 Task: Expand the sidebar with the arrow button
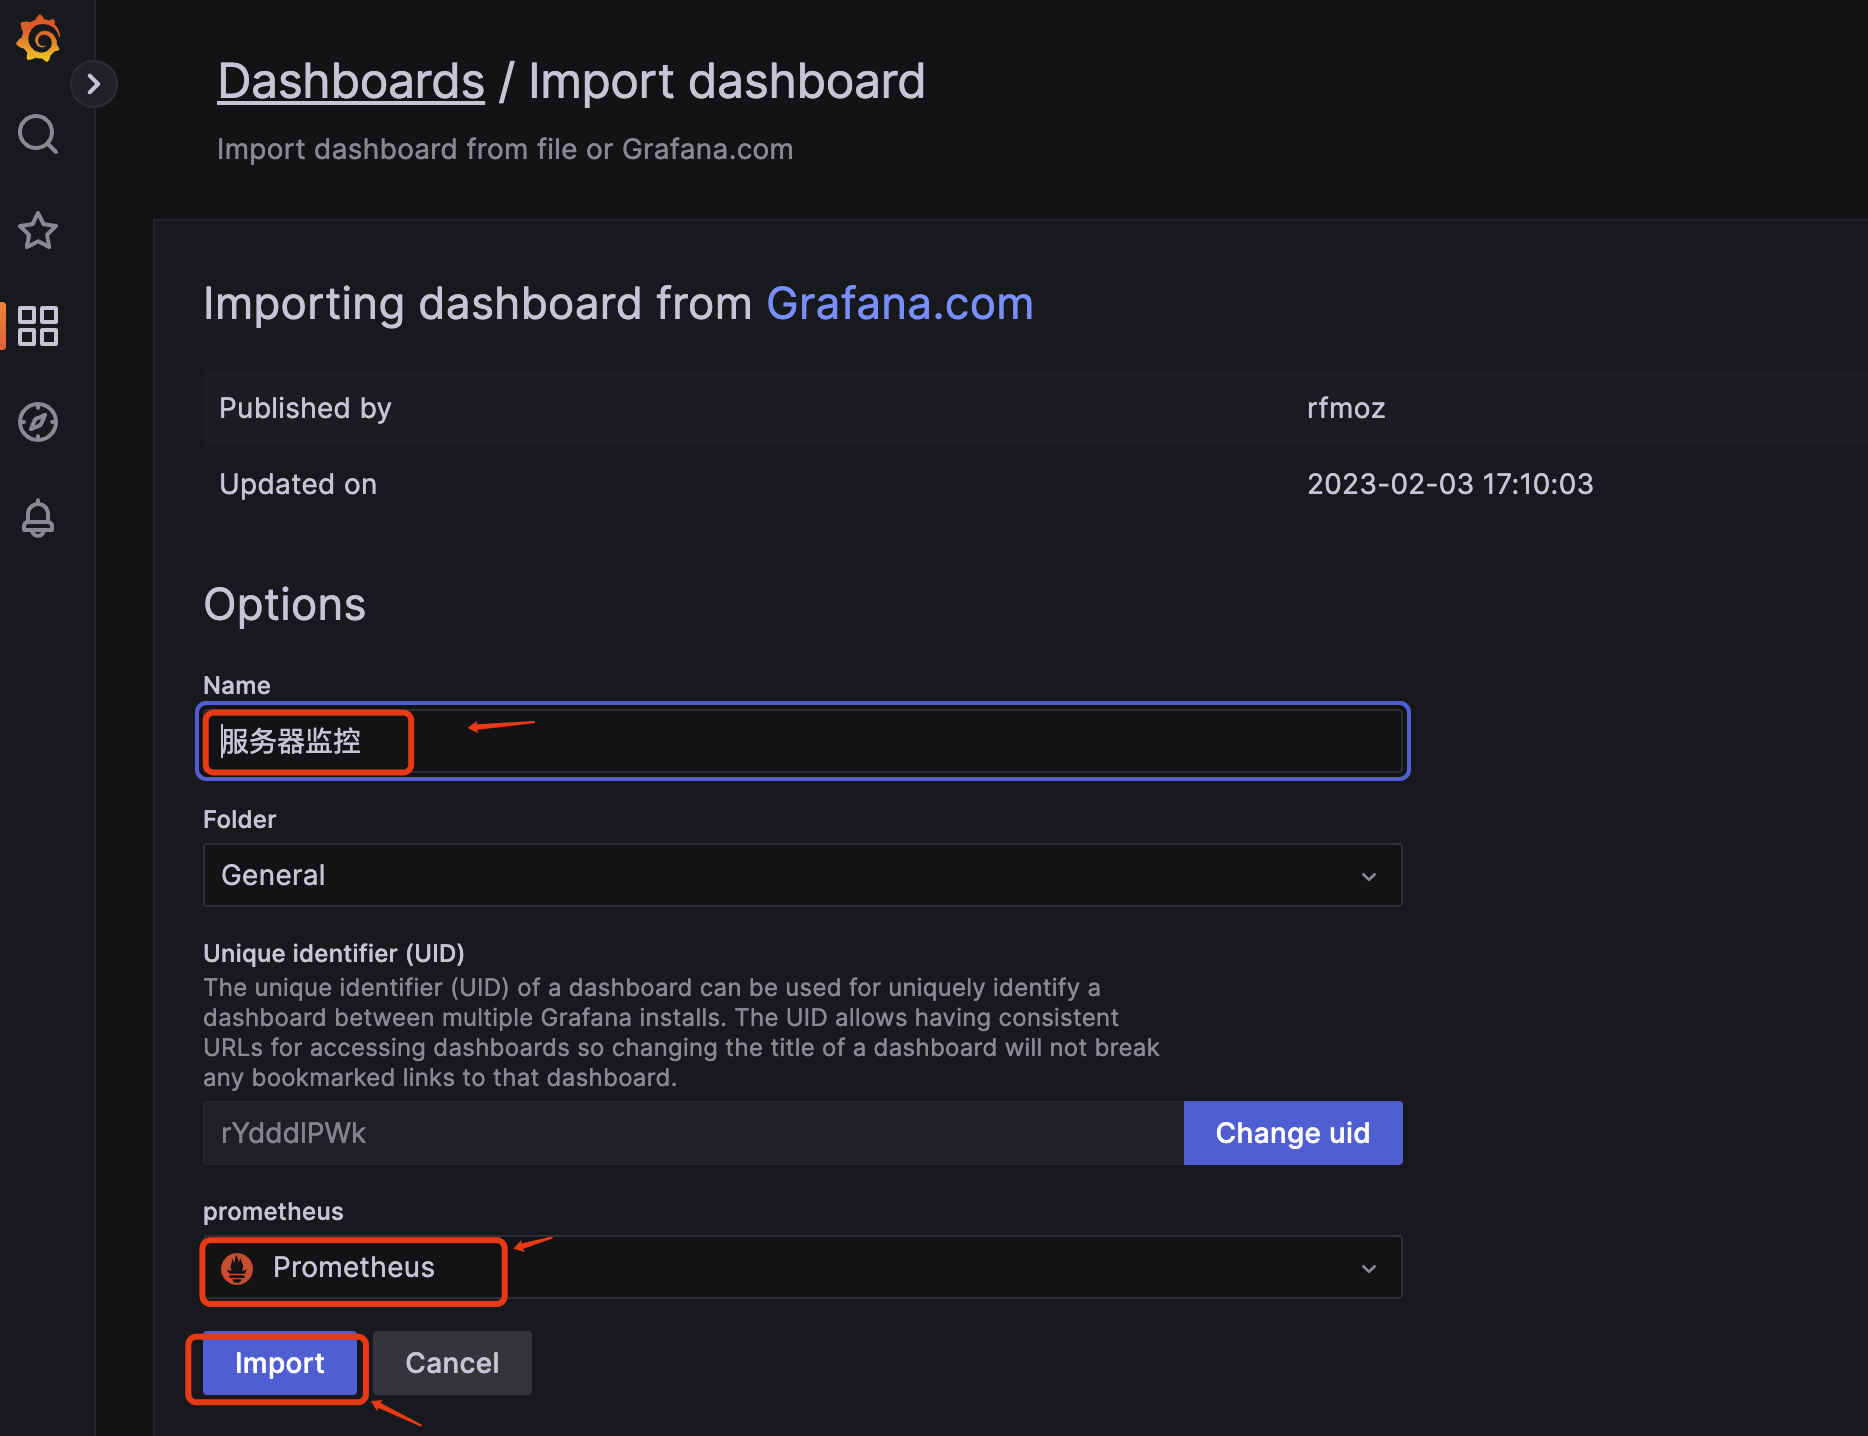[94, 84]
